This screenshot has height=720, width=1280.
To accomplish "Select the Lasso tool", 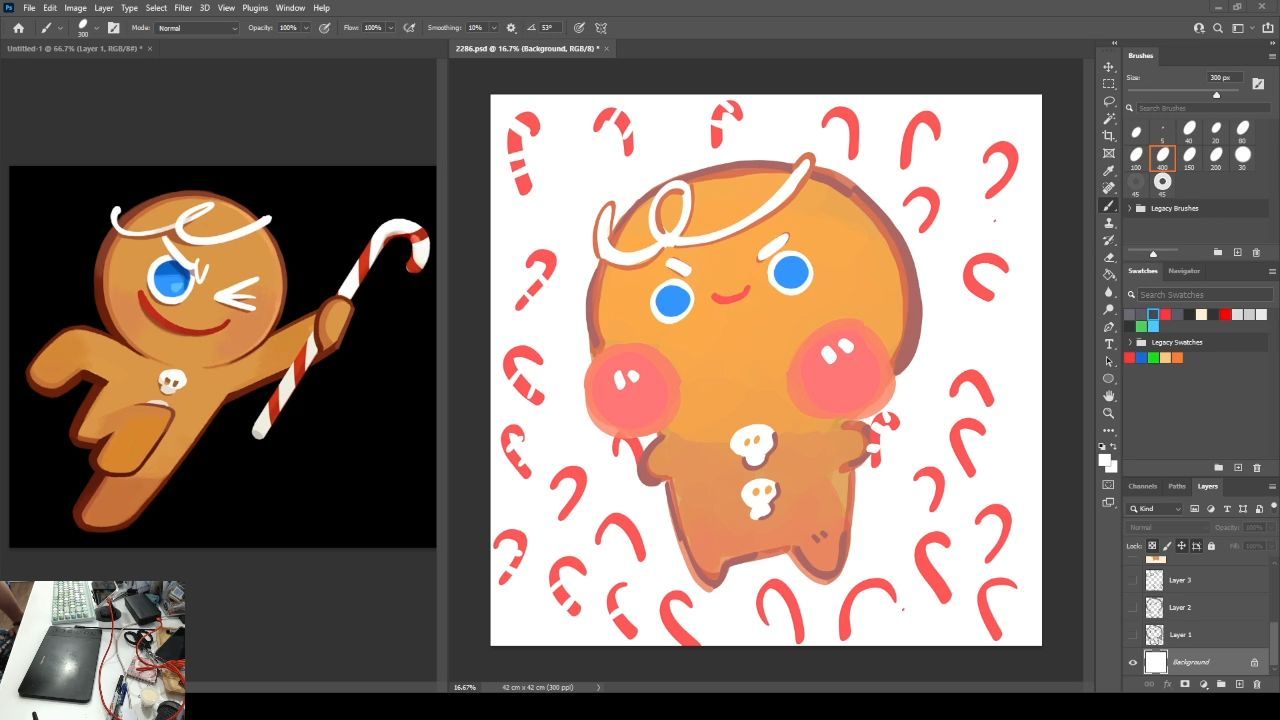I will (1108, 101).
